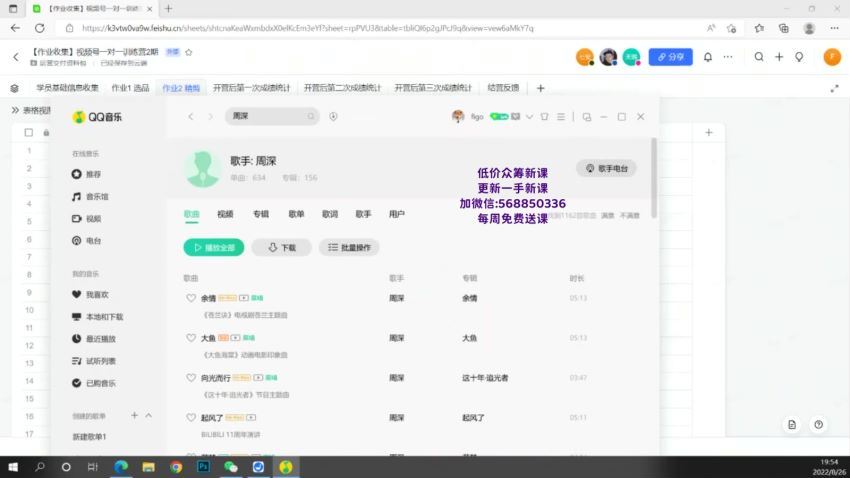Switch to the 歌手 tab
Viewport: 850px width, 478px height.
[363, 214]
